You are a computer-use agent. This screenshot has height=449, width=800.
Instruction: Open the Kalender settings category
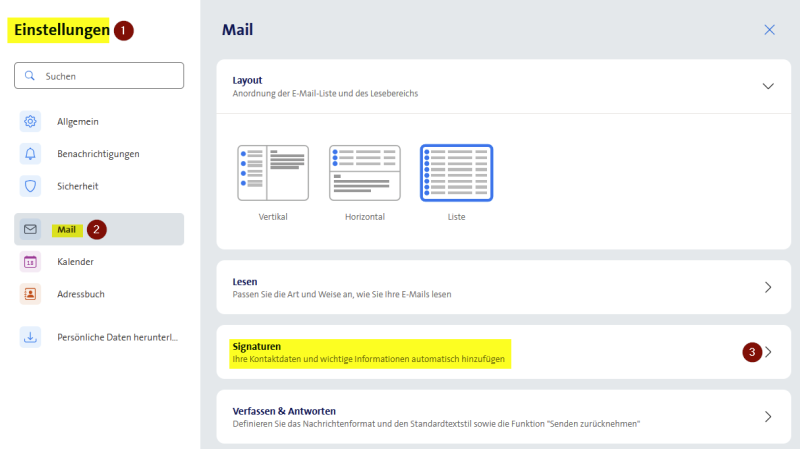(x=76, y=262)
